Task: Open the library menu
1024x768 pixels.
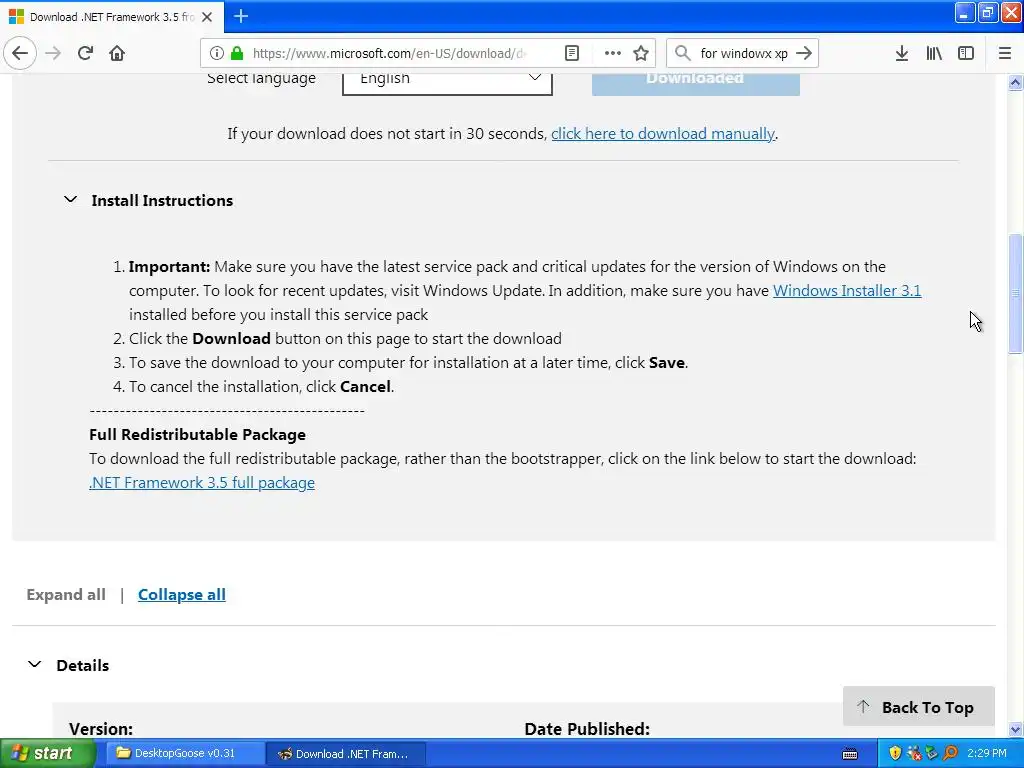Action: [934, 53]
